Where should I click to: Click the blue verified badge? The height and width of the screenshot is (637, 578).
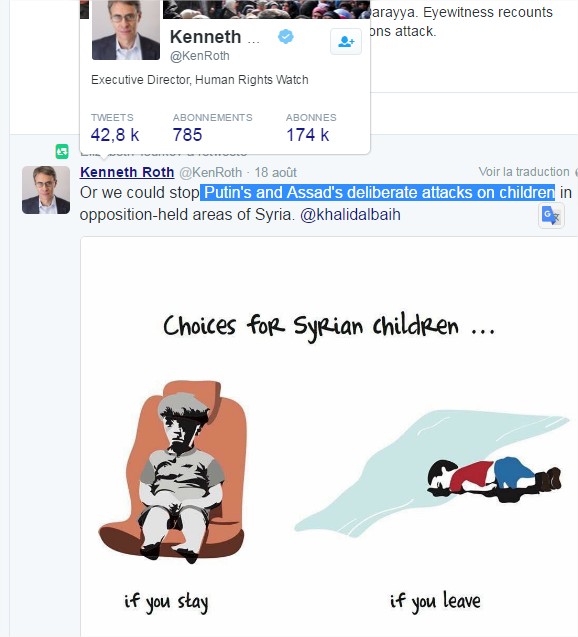pos(286,37)
